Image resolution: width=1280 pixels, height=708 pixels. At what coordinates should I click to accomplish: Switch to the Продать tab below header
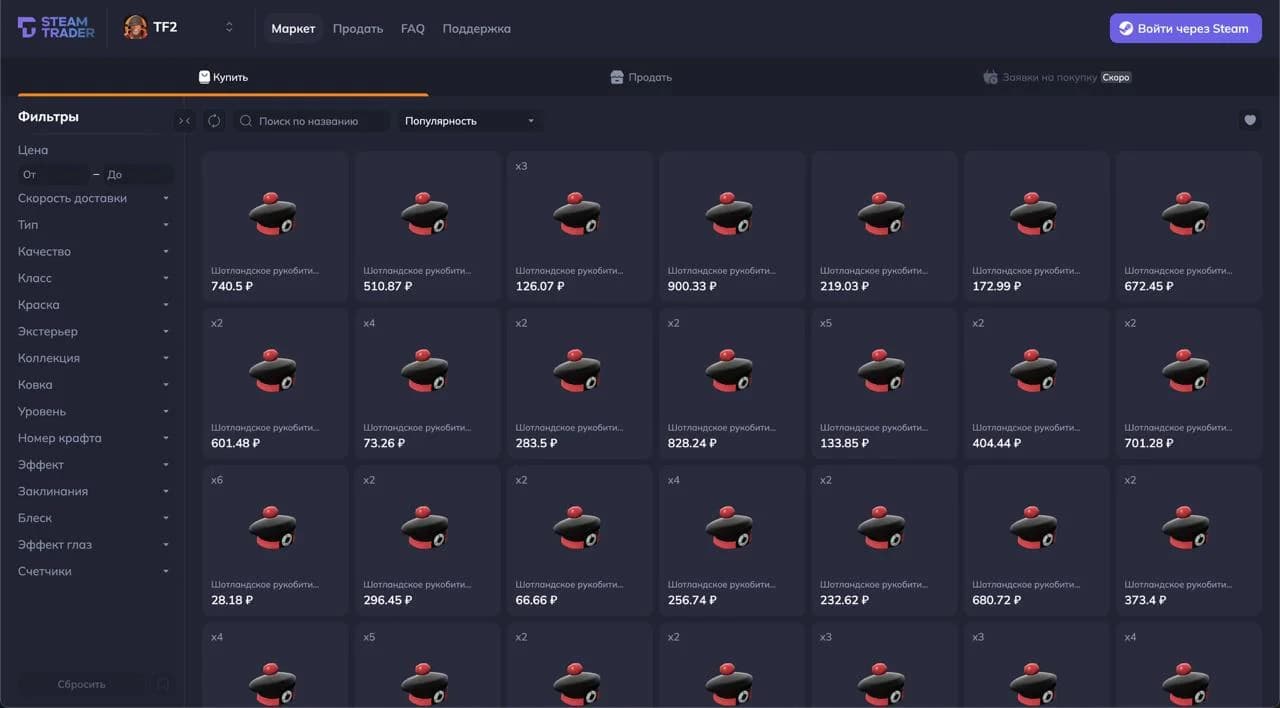(641, 77)
